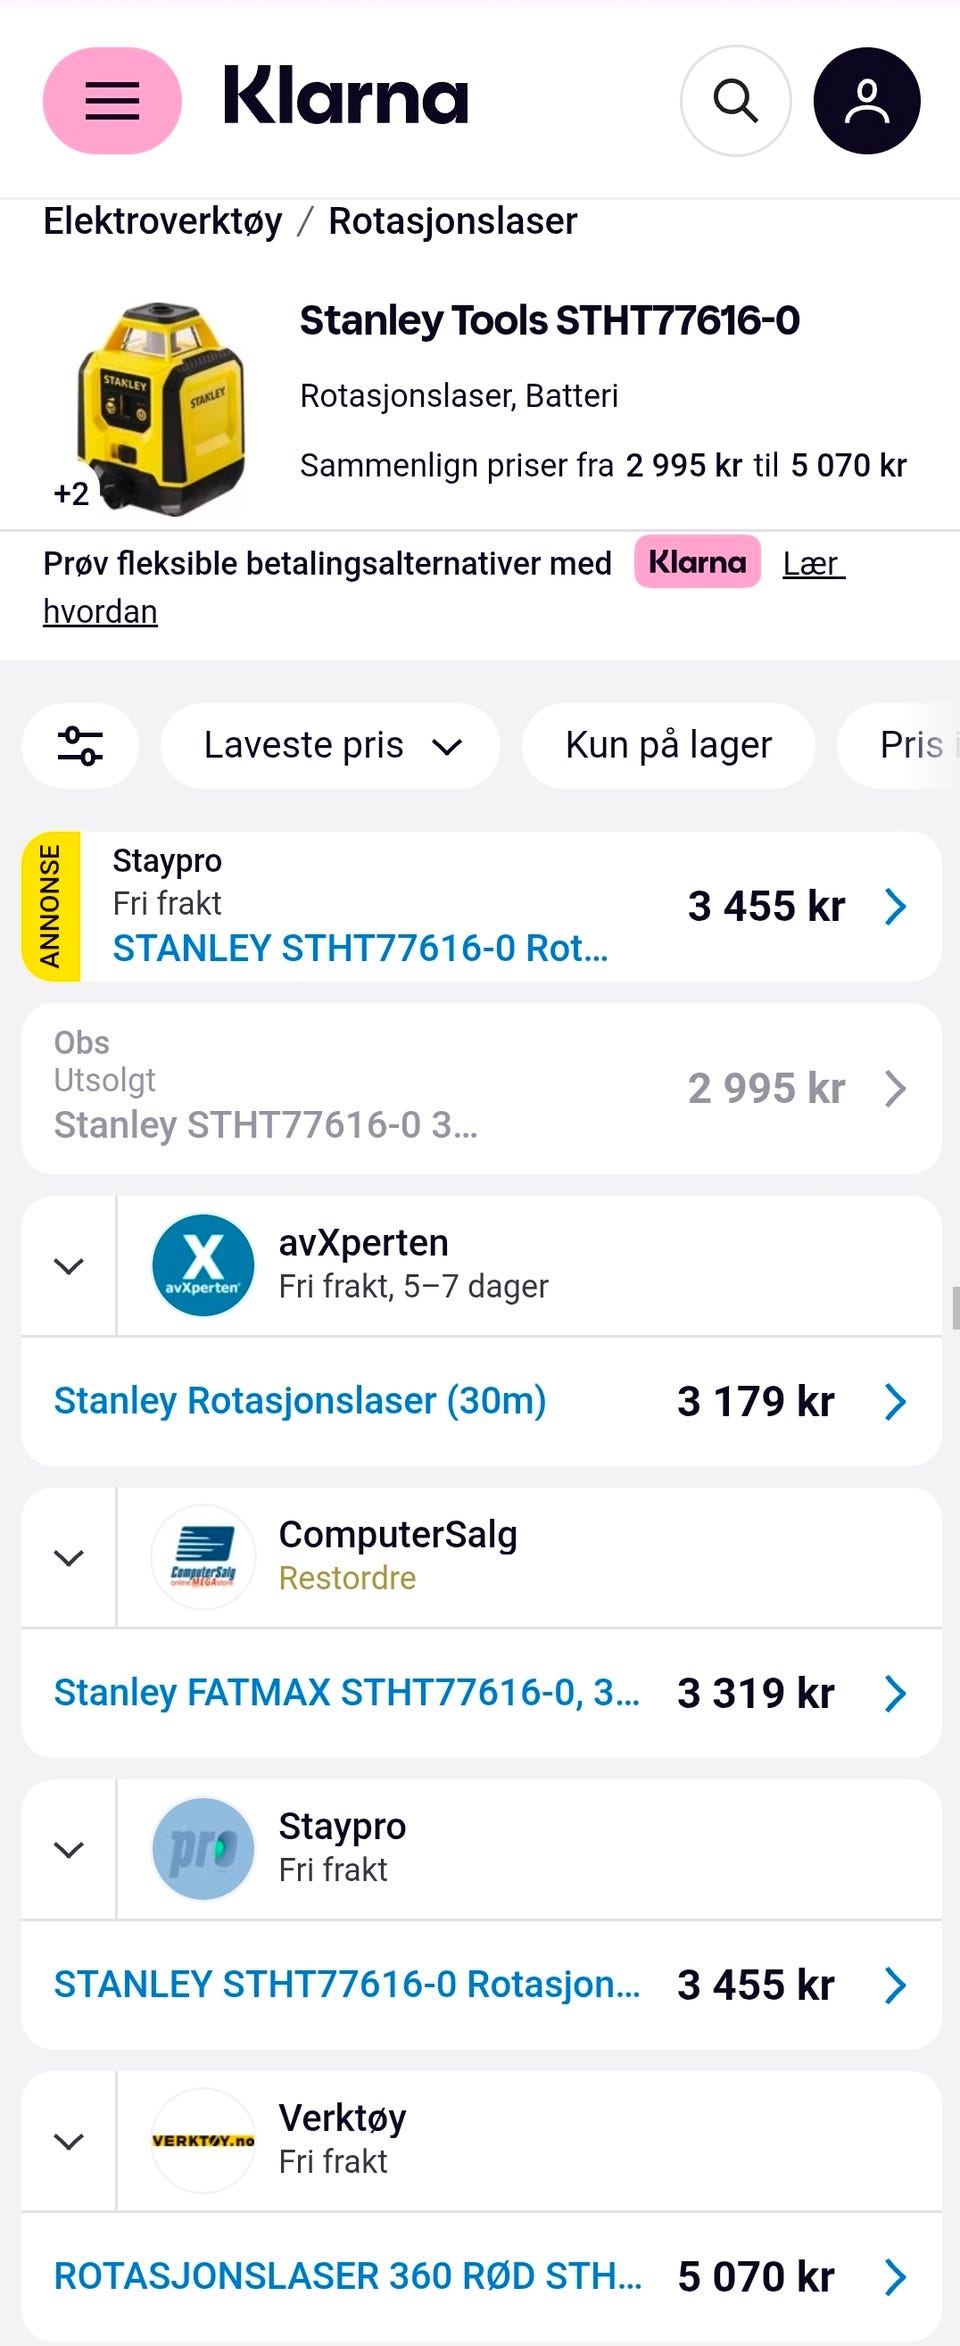Open the hamburger menu button
Viewport: 960px width, 2346px height.
click(x=112, y=100)
